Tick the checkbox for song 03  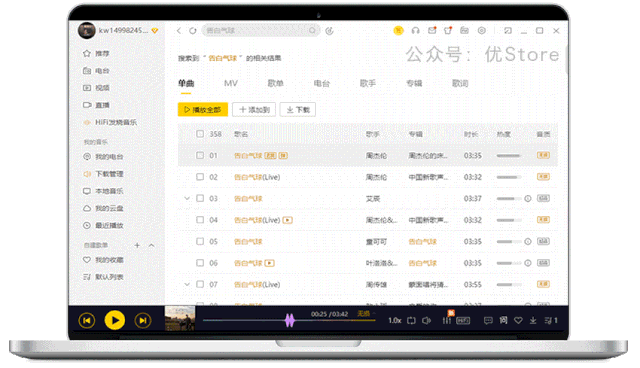pos(200,198)
